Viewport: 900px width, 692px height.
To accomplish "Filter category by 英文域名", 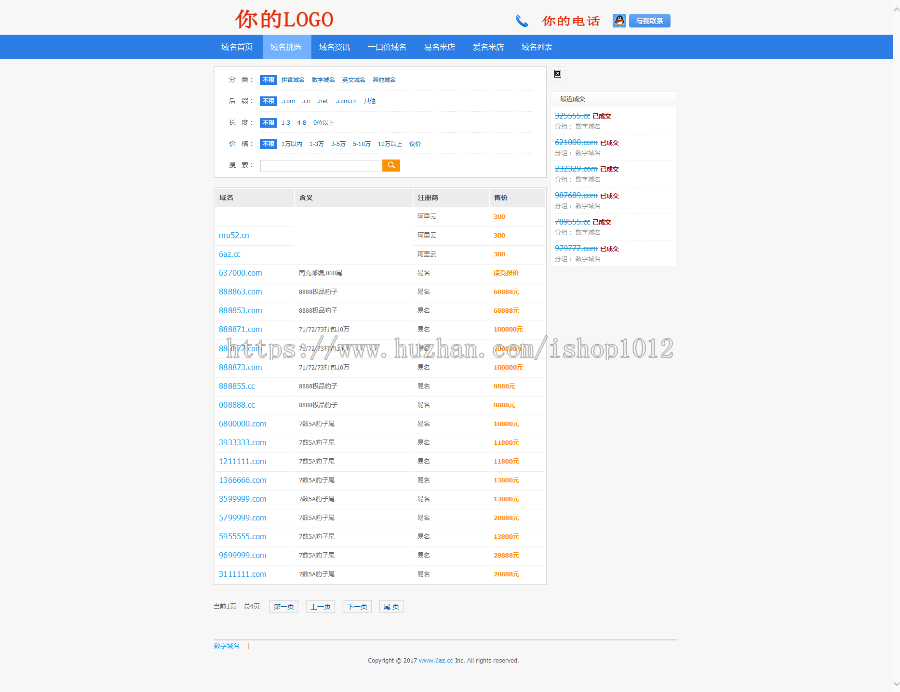I will 354,80.
